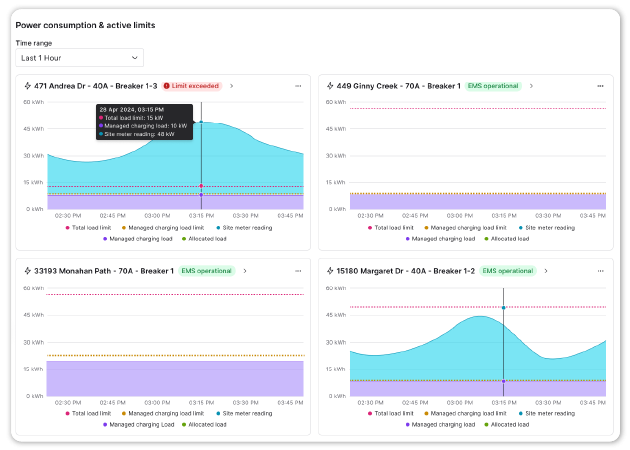Click 03:15 PM marker point on Margaret Dr chart

pyautogui.click(x=503, y=308)
